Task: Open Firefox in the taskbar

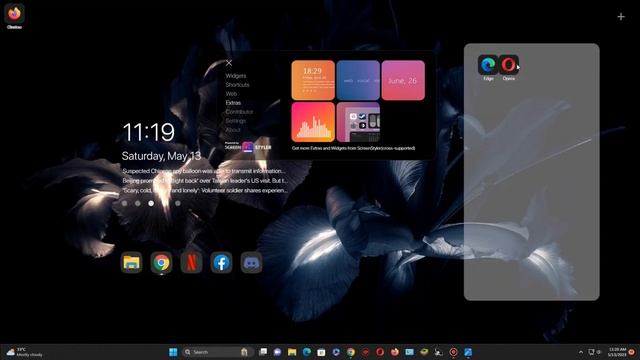Action: point(395,352)
